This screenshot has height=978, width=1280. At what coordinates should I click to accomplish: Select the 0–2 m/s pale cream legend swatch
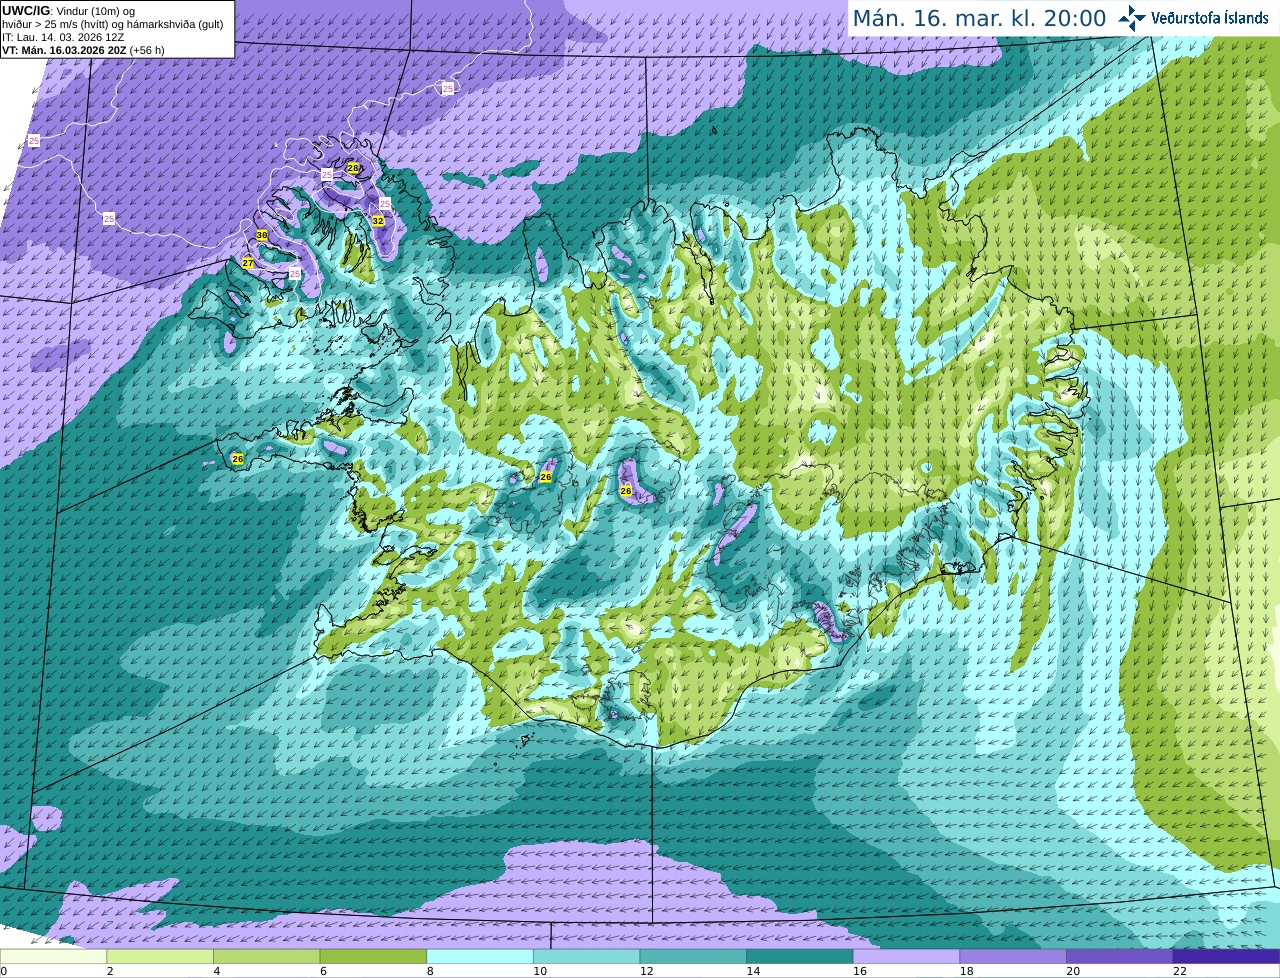pos(53,956)
